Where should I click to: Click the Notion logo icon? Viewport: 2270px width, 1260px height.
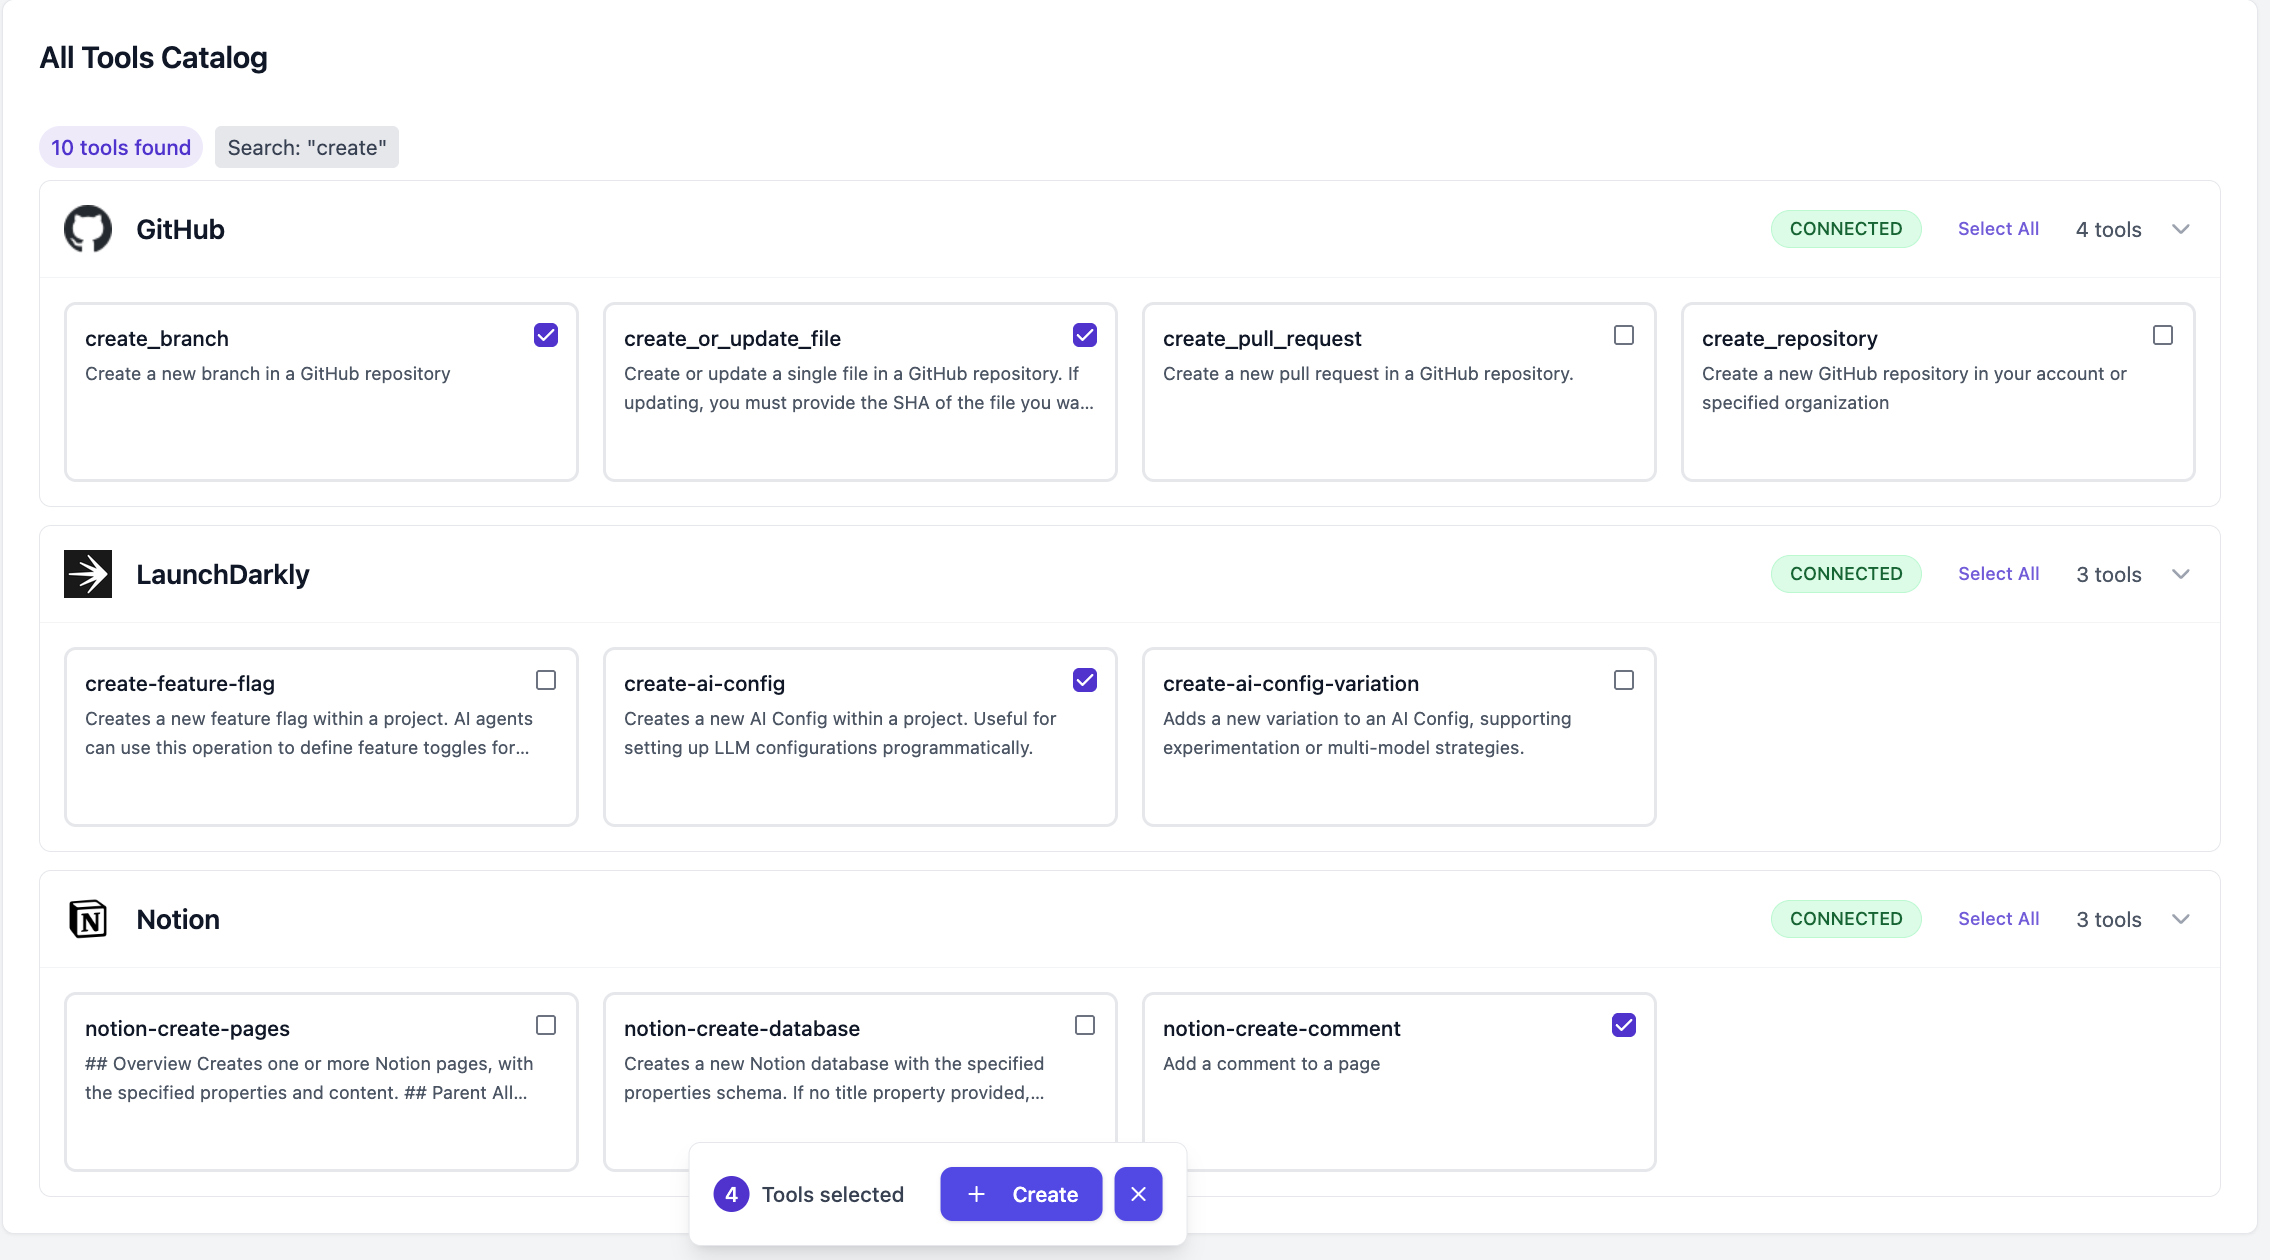[x=88, y=919]
